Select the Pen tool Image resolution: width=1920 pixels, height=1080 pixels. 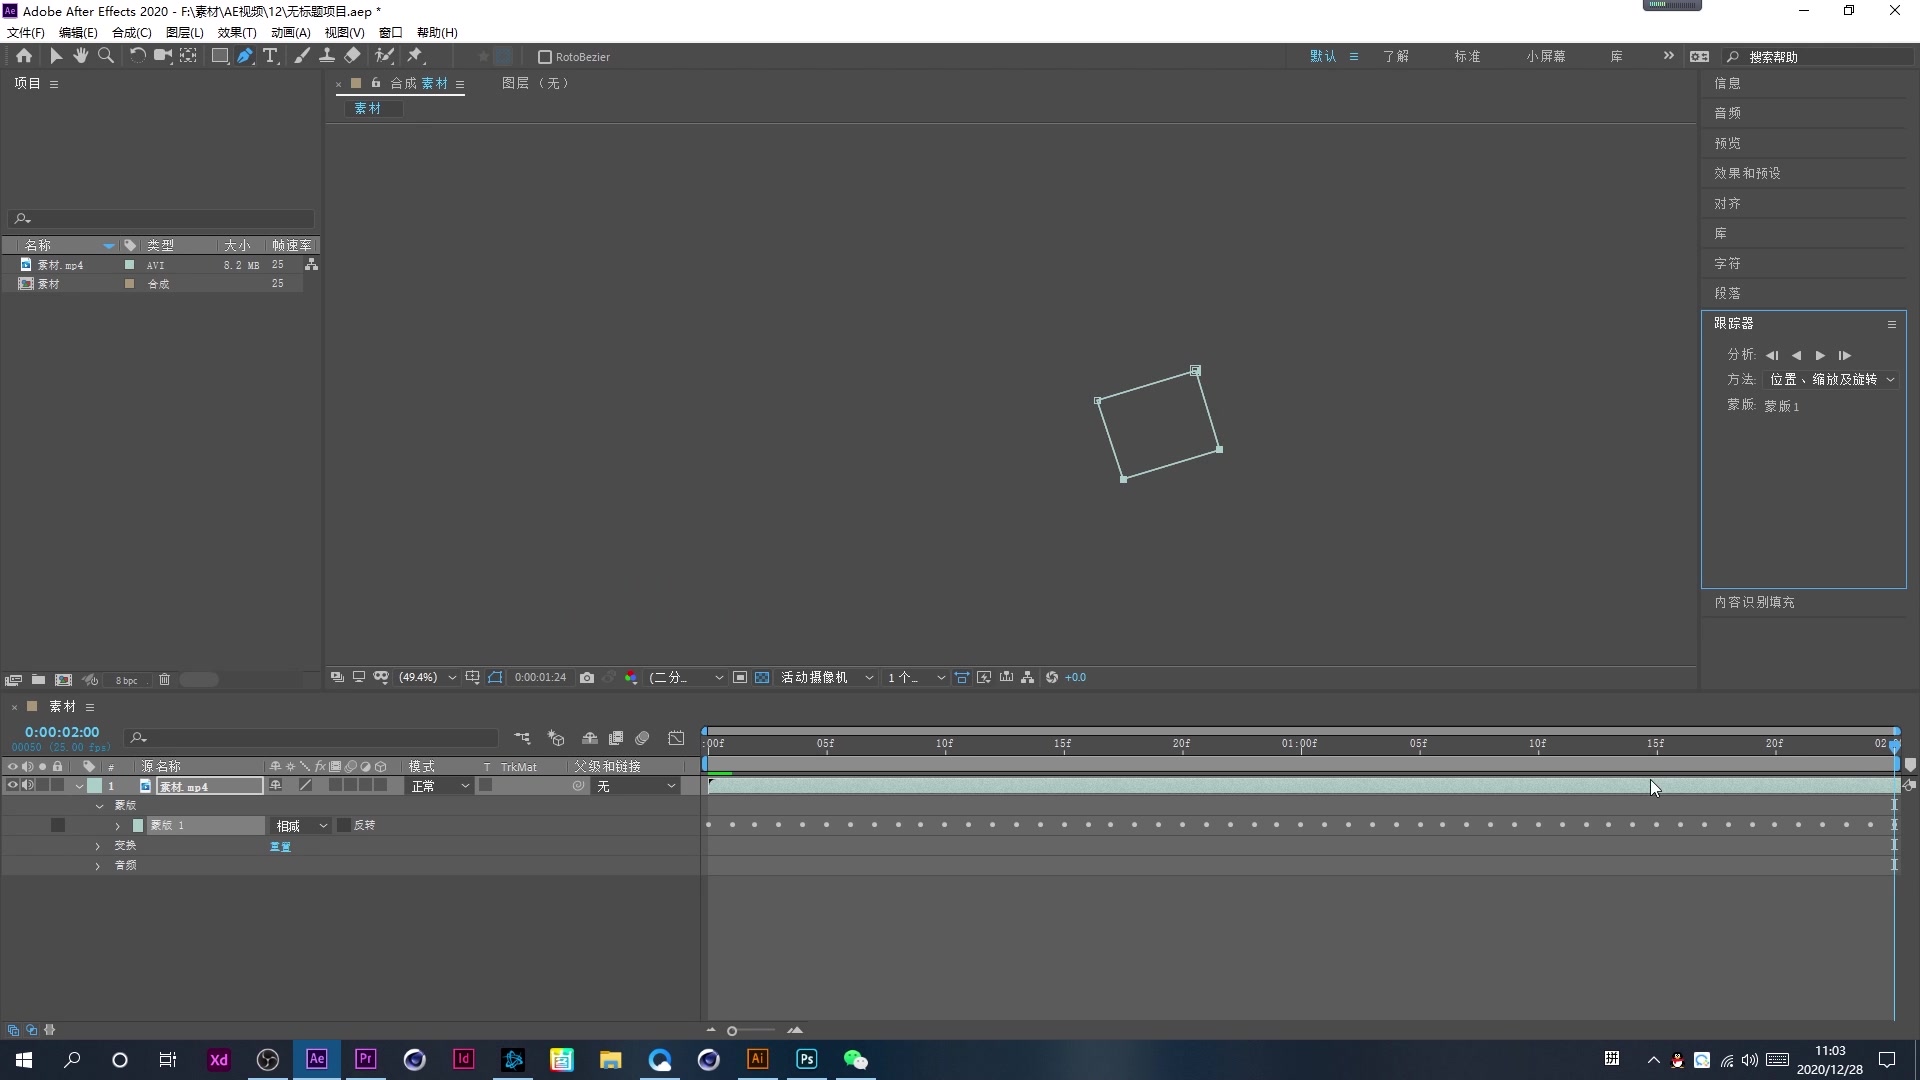(x=245, y=56)
